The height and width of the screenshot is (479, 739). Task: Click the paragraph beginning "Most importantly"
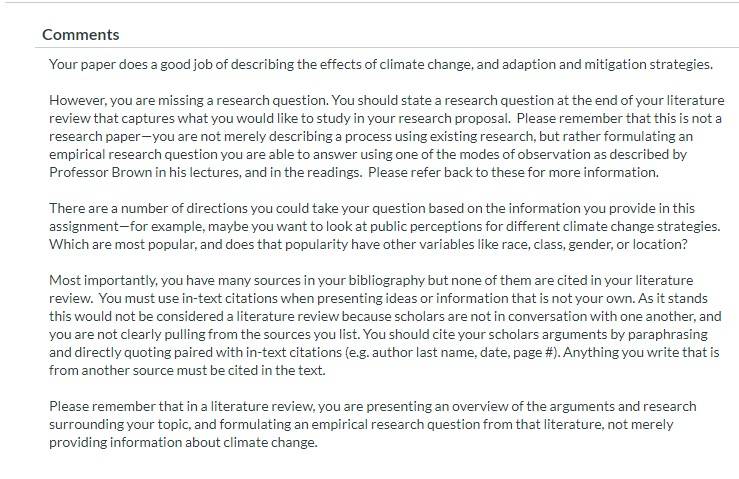tap(385, 325)
